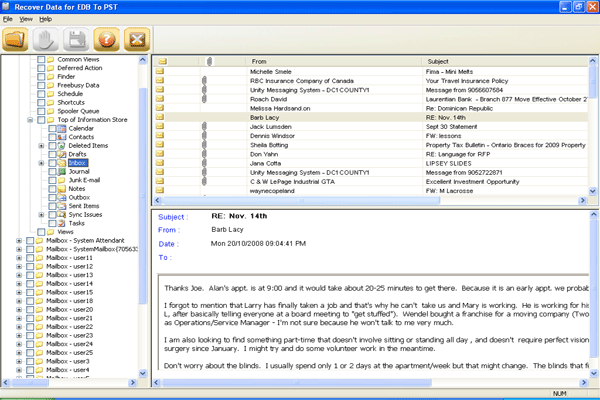
Task: Open the File menu
Action: pos(8,19)
